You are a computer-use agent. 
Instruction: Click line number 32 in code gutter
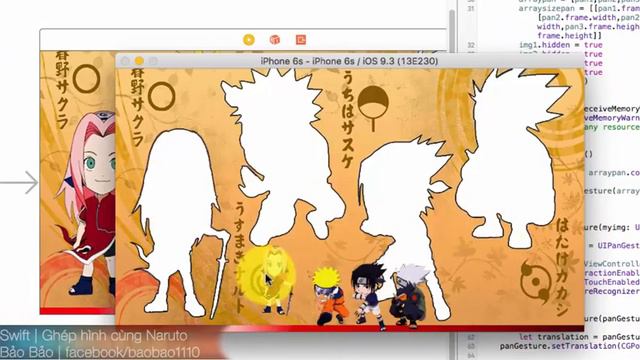pyautogui.click(x=471, y=45)
